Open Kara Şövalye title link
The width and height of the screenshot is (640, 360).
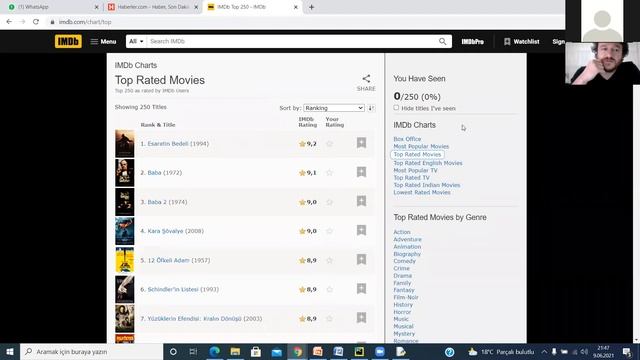(x=165, y=231)
